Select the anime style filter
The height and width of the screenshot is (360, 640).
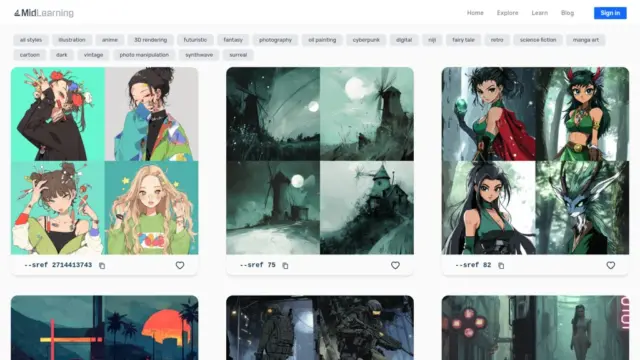coord(110,40)
